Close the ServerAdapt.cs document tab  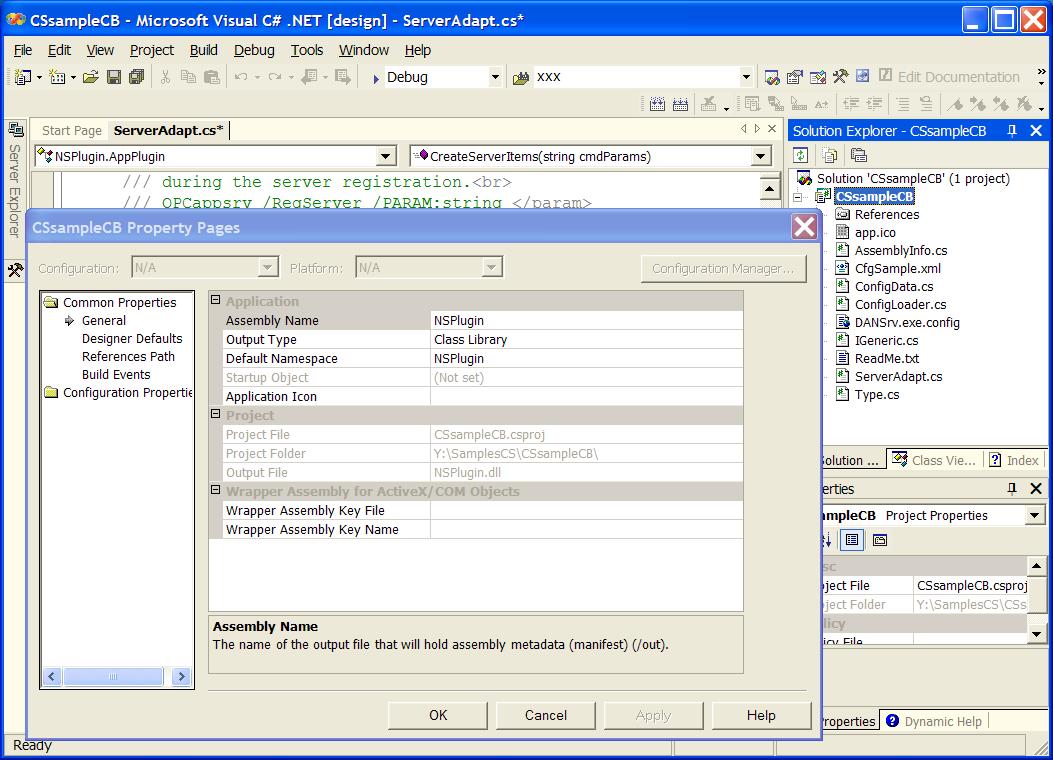point(772,128)
